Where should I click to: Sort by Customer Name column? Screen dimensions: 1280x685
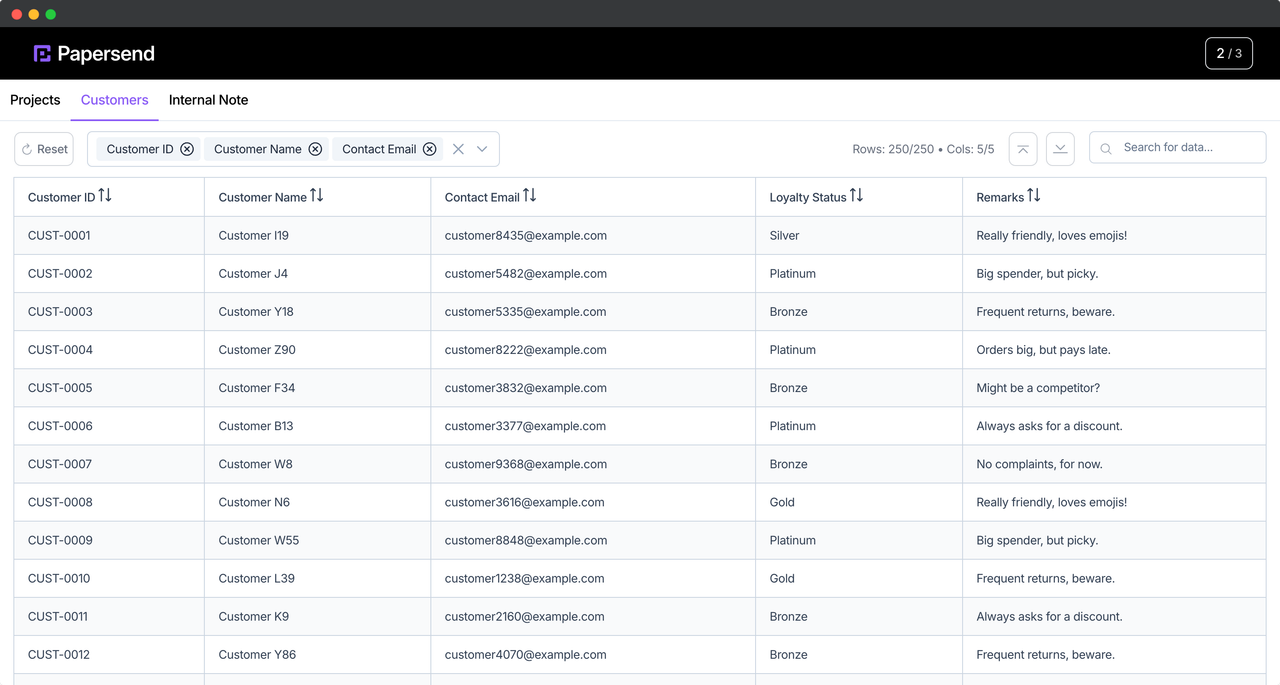317,196
